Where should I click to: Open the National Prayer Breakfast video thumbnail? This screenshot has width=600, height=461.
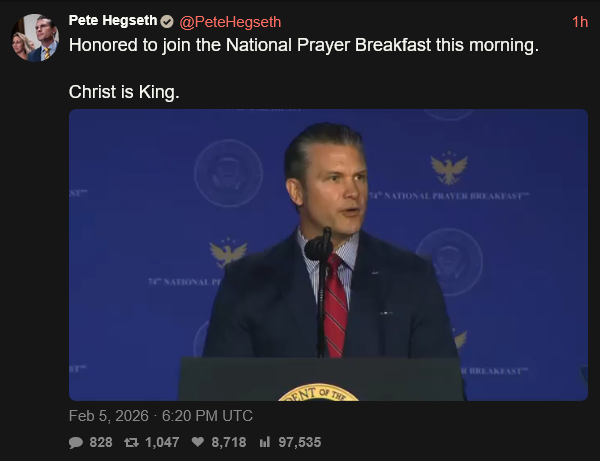point(328,255)
